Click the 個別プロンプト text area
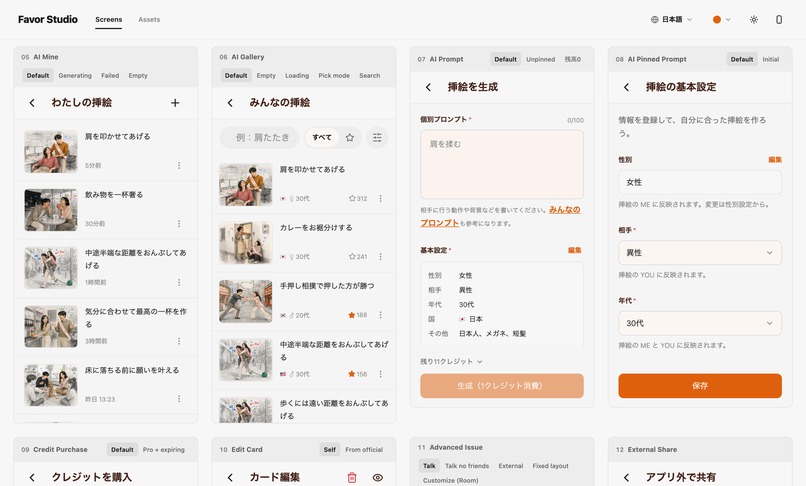Image resolution: width=806 pixels, height=486 pixels. point(502,164)
